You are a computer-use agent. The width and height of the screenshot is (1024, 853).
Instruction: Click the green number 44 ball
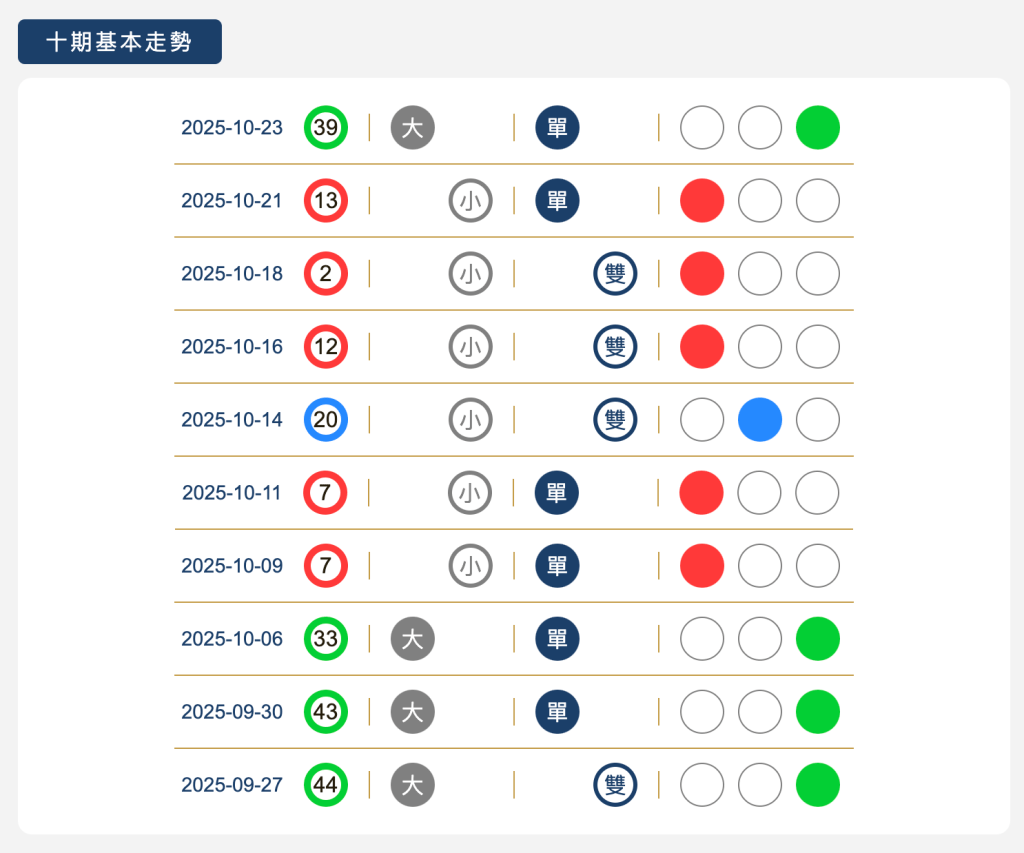[x=325, y=785]
